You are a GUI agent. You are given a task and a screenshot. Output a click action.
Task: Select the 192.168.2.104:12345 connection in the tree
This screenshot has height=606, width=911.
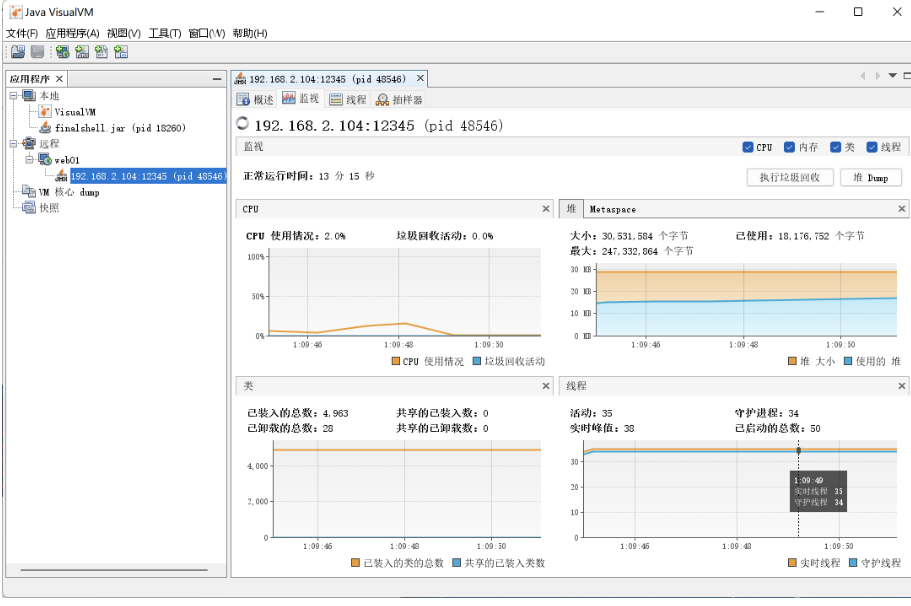[x=147, y=176]
